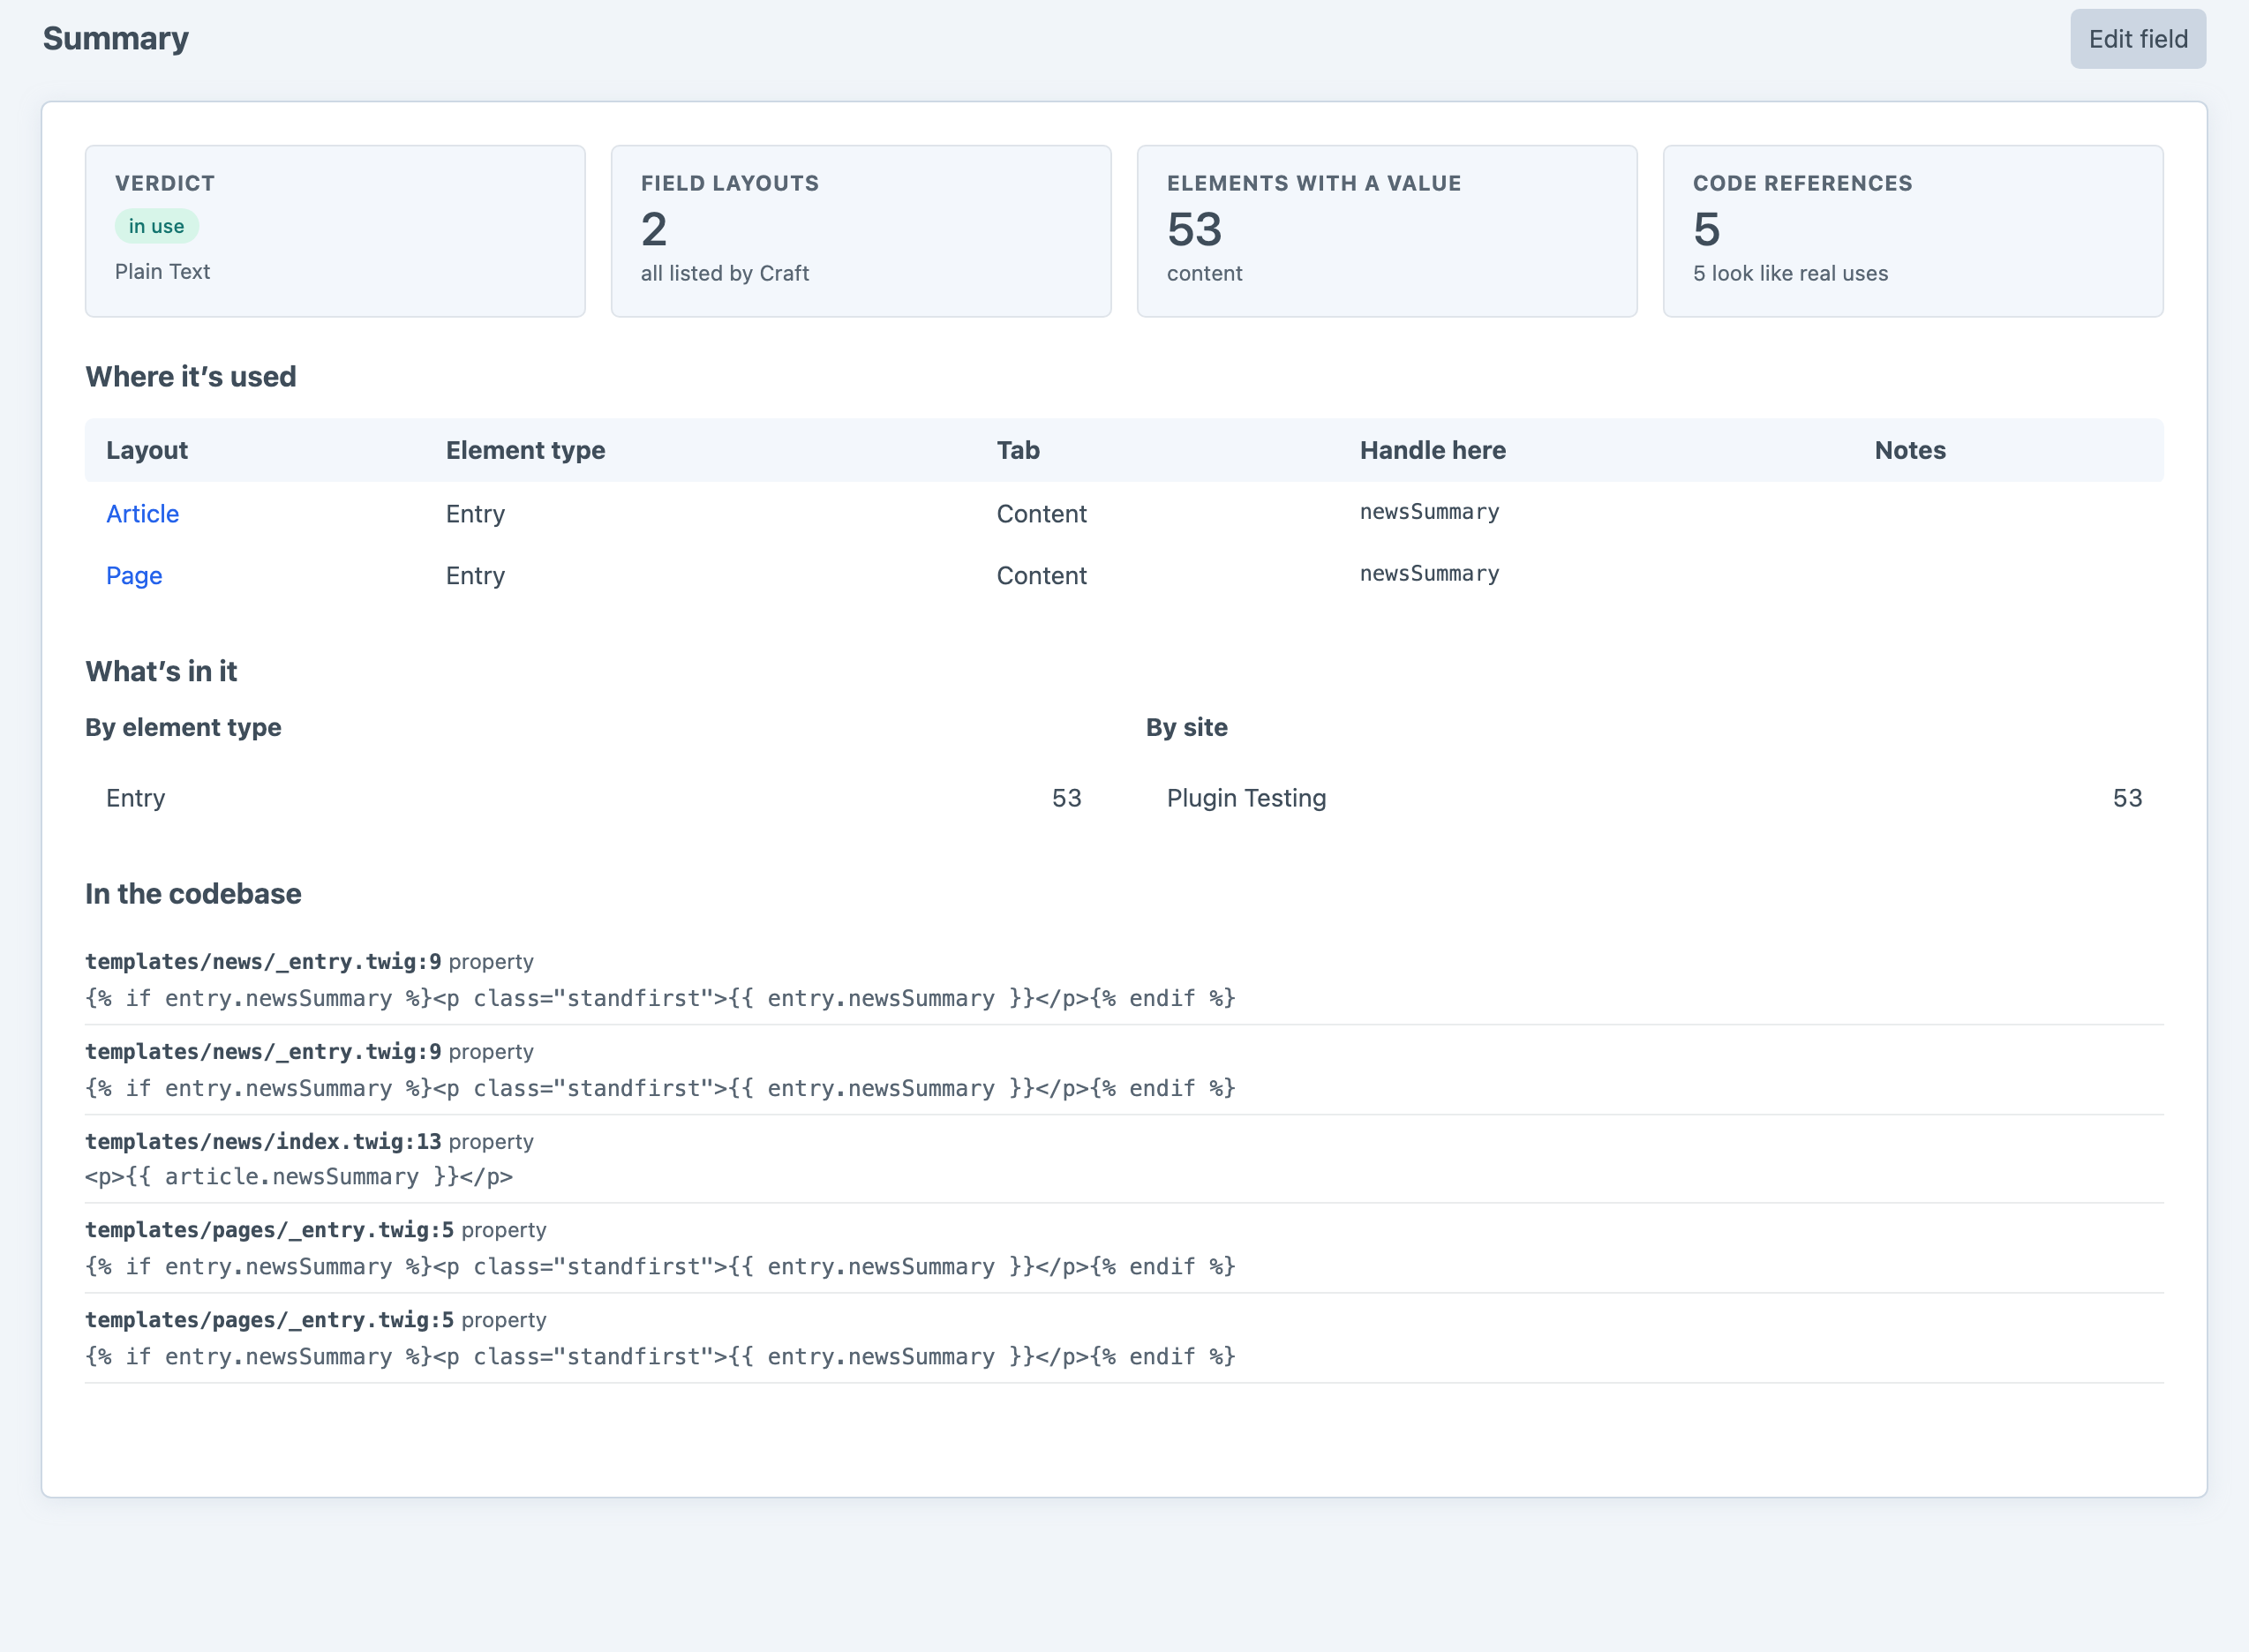Click Entry element type in Page row
The image size is (2249, 1652).
coord(475,576)
